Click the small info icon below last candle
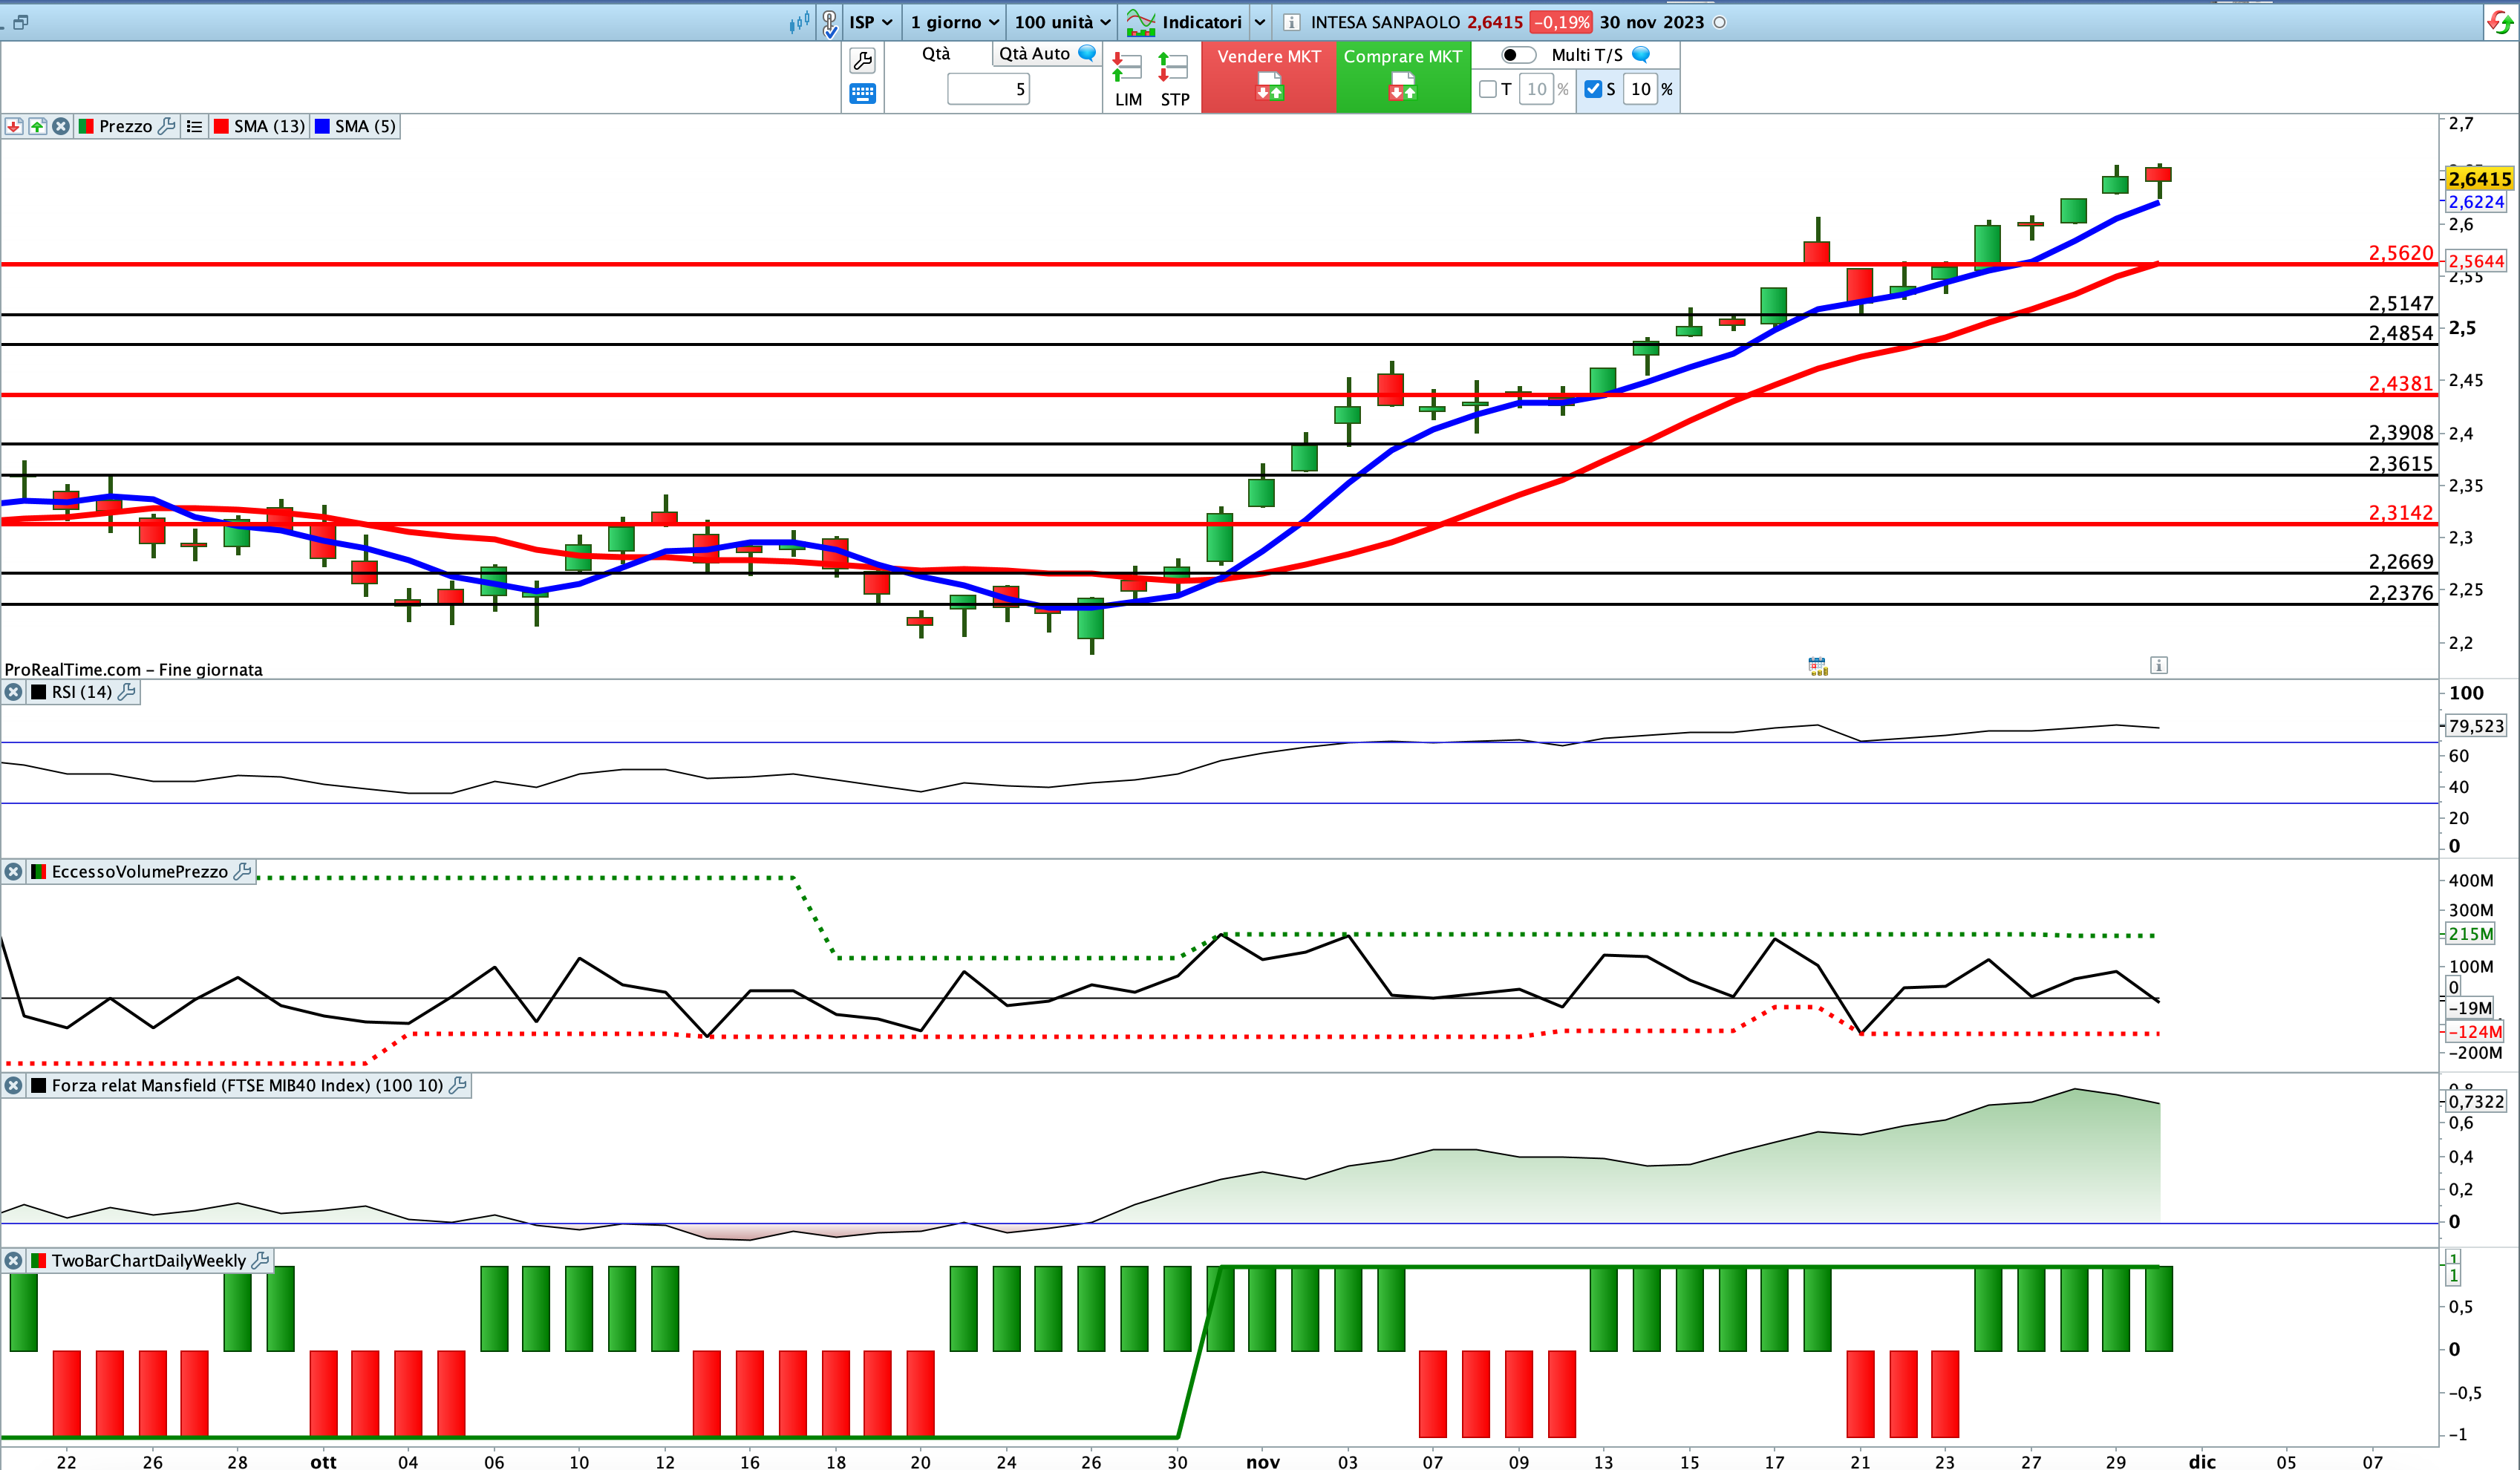 (x=2159, y=665)
